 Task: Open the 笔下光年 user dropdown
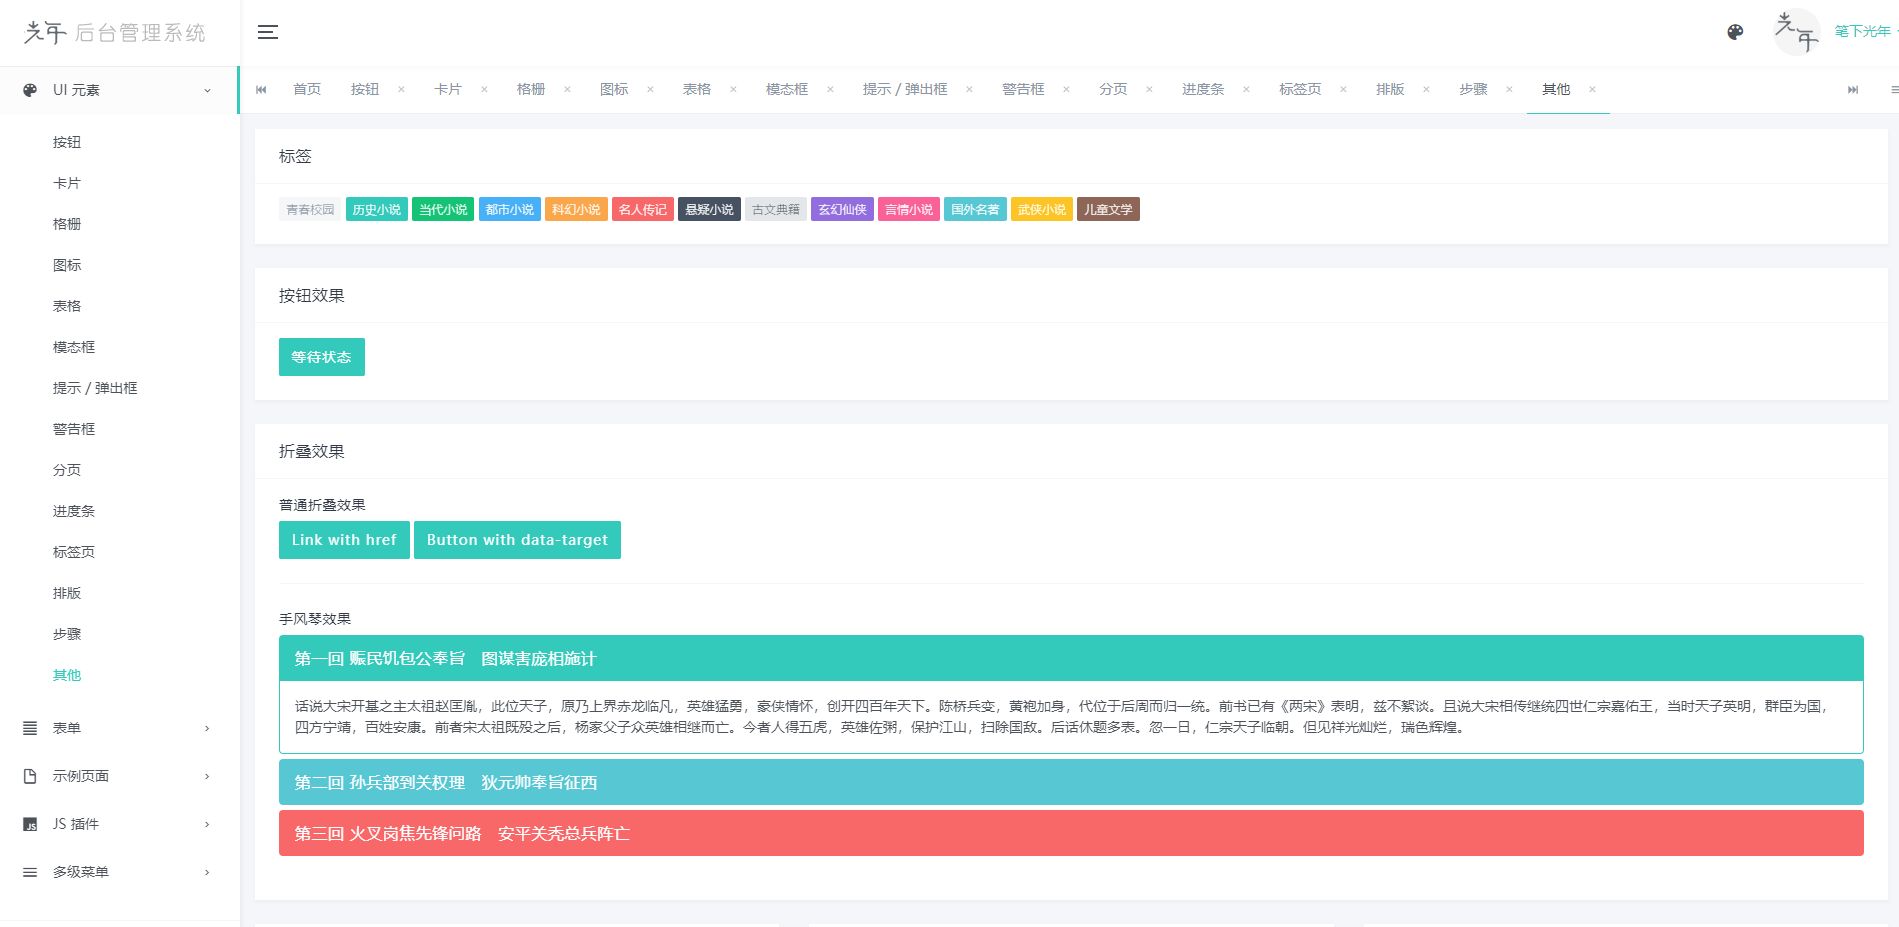point(1864,32)
